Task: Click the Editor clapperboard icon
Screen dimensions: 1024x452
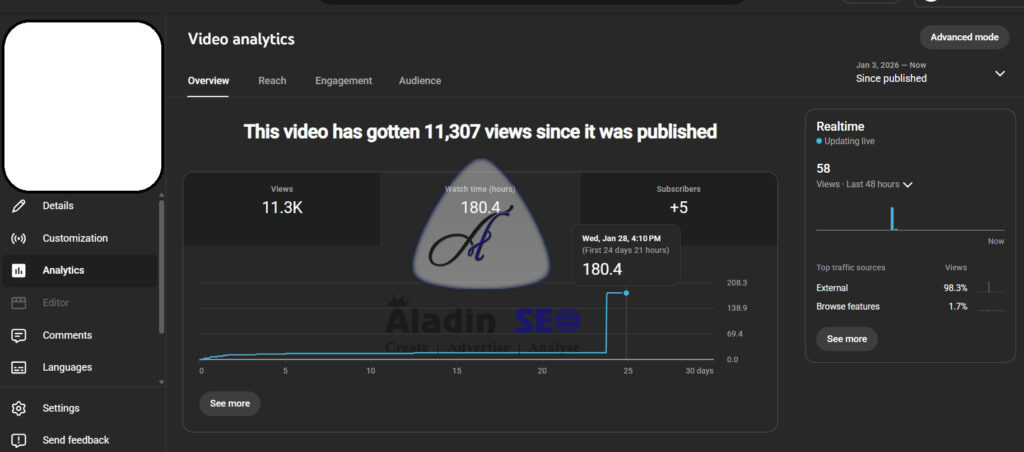Action: [x=18, y=303]
